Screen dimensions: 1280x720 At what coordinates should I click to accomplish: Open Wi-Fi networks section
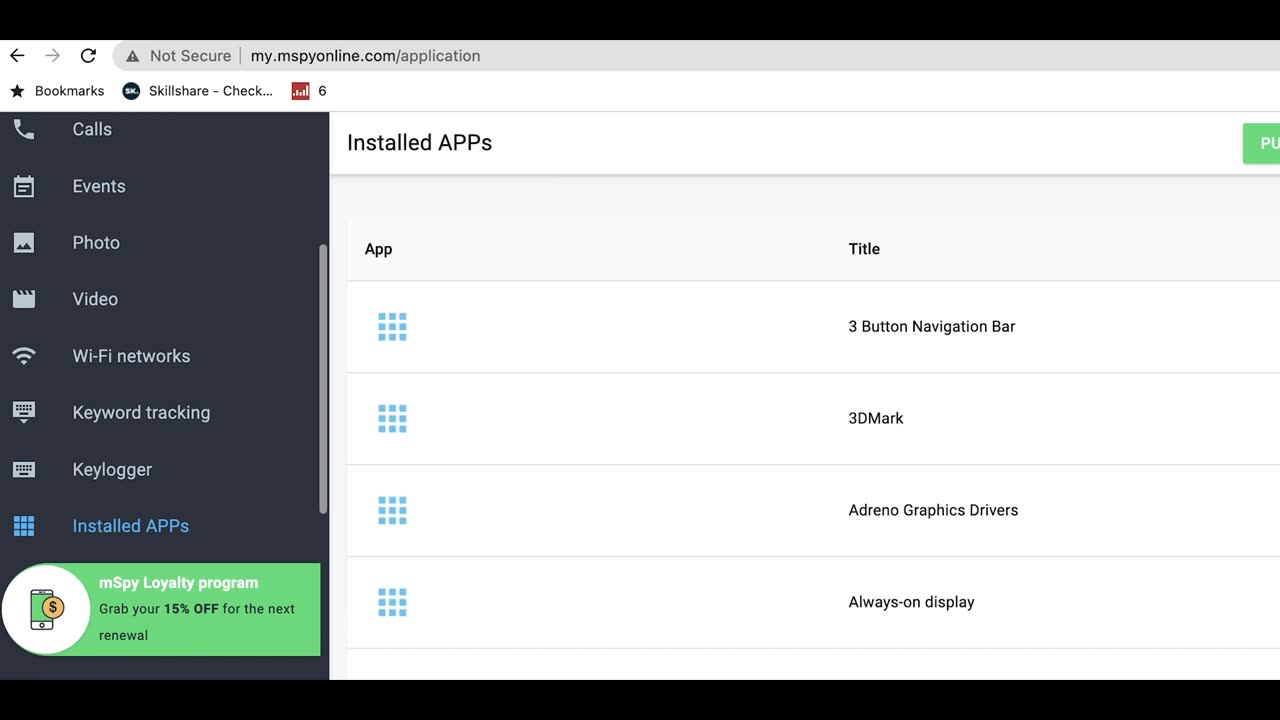pos(131,356)
